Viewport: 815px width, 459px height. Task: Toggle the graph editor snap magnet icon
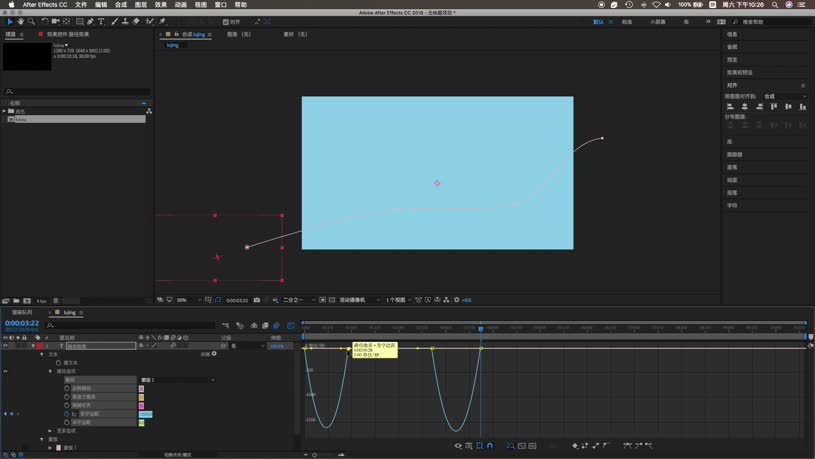click(490, 445)
